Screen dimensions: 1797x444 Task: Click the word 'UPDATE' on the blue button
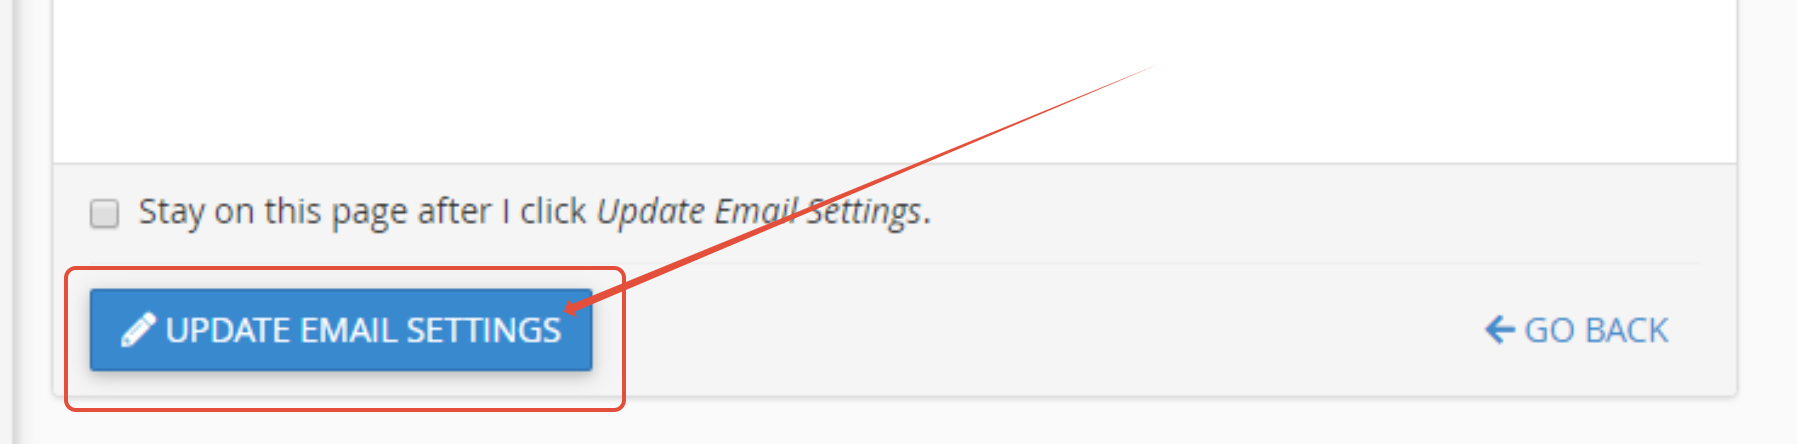point(228,330)
